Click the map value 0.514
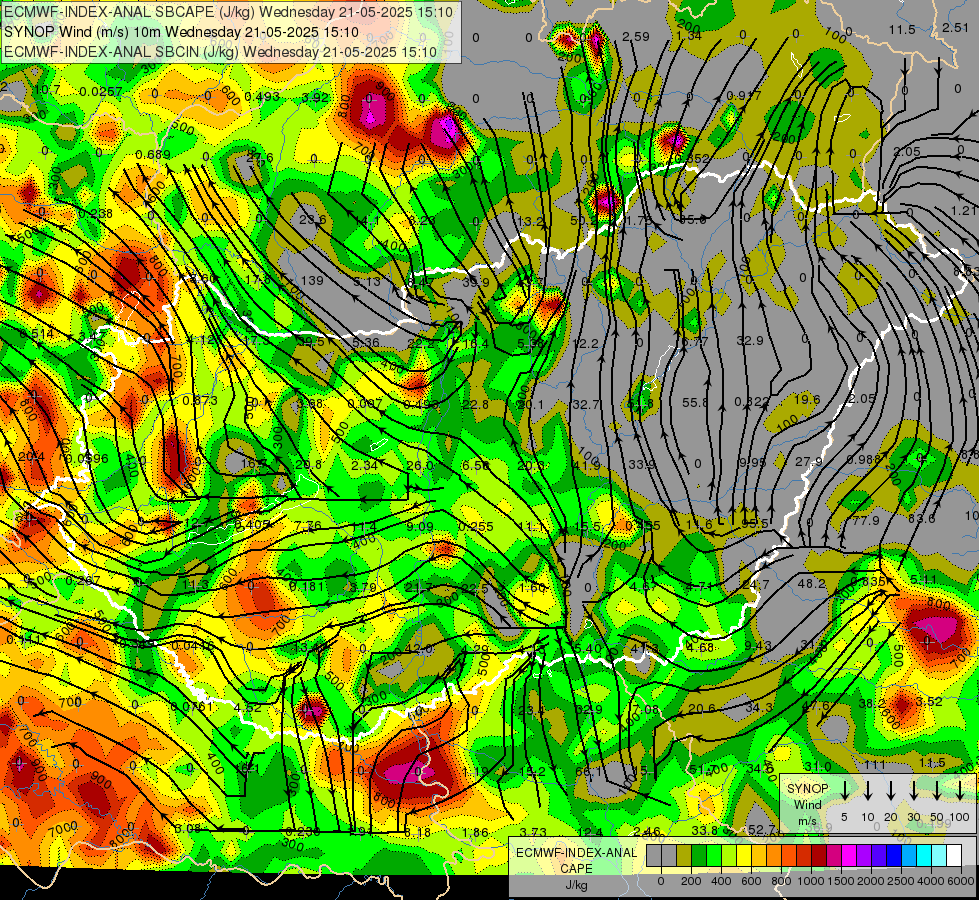Screen dimensions: 979x900 (x=36, y=334)
